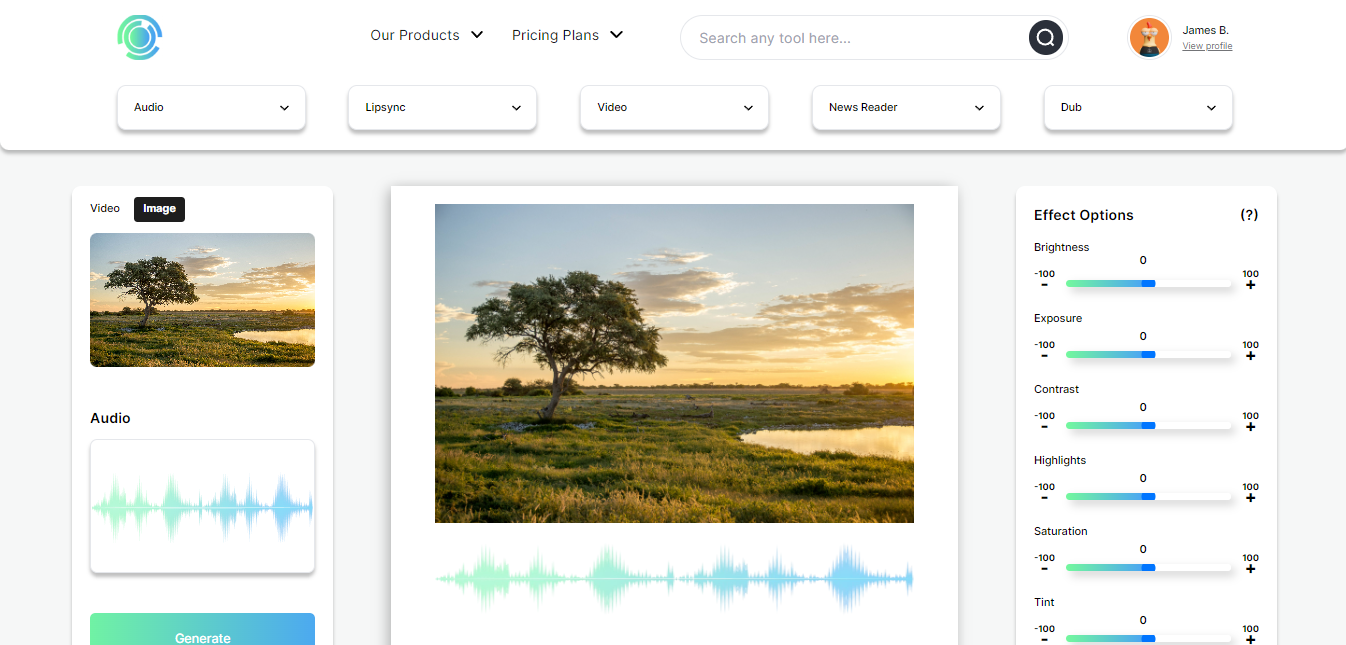Select the Image tab
Screen dimensions: 1346x645
pyautogui.click(x=159, y=209)
